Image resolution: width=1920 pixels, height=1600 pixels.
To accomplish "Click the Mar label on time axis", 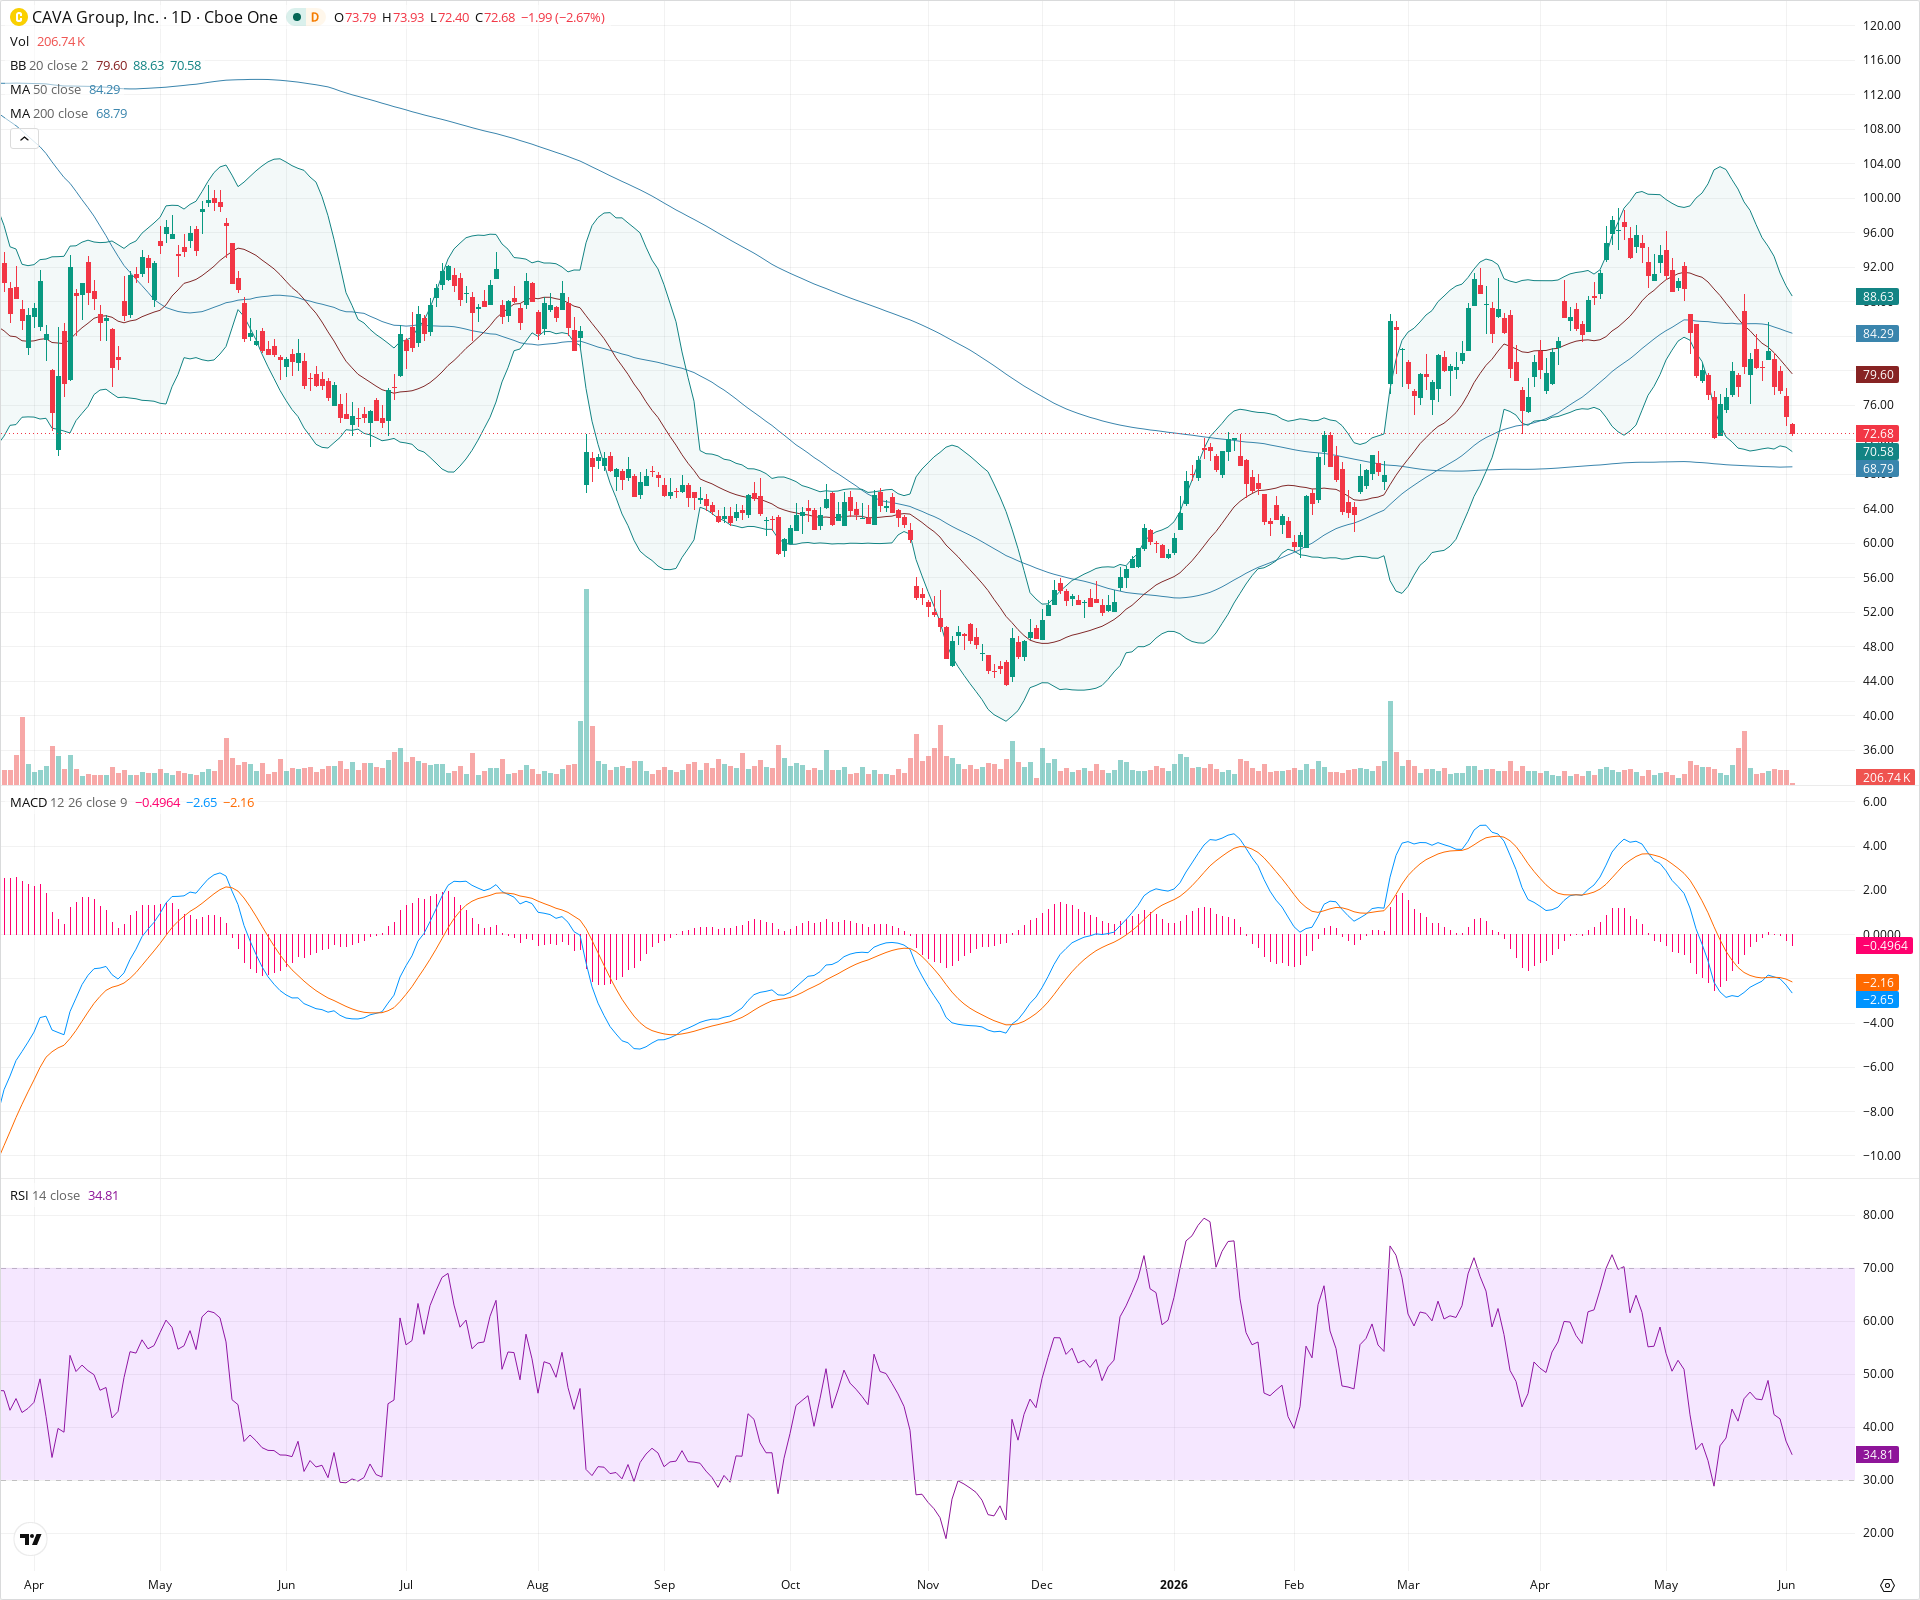I will click(x=1408, y=1584).
